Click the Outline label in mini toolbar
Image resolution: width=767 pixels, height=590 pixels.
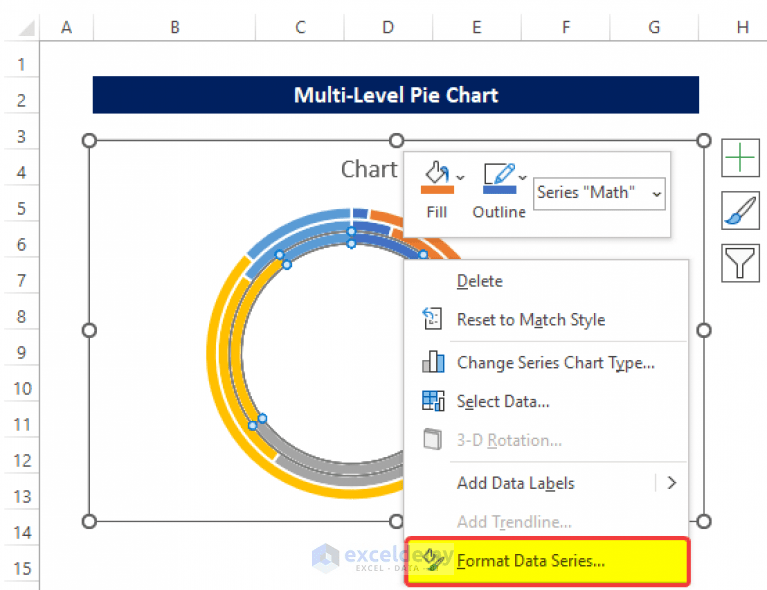(x=499, y=212)
